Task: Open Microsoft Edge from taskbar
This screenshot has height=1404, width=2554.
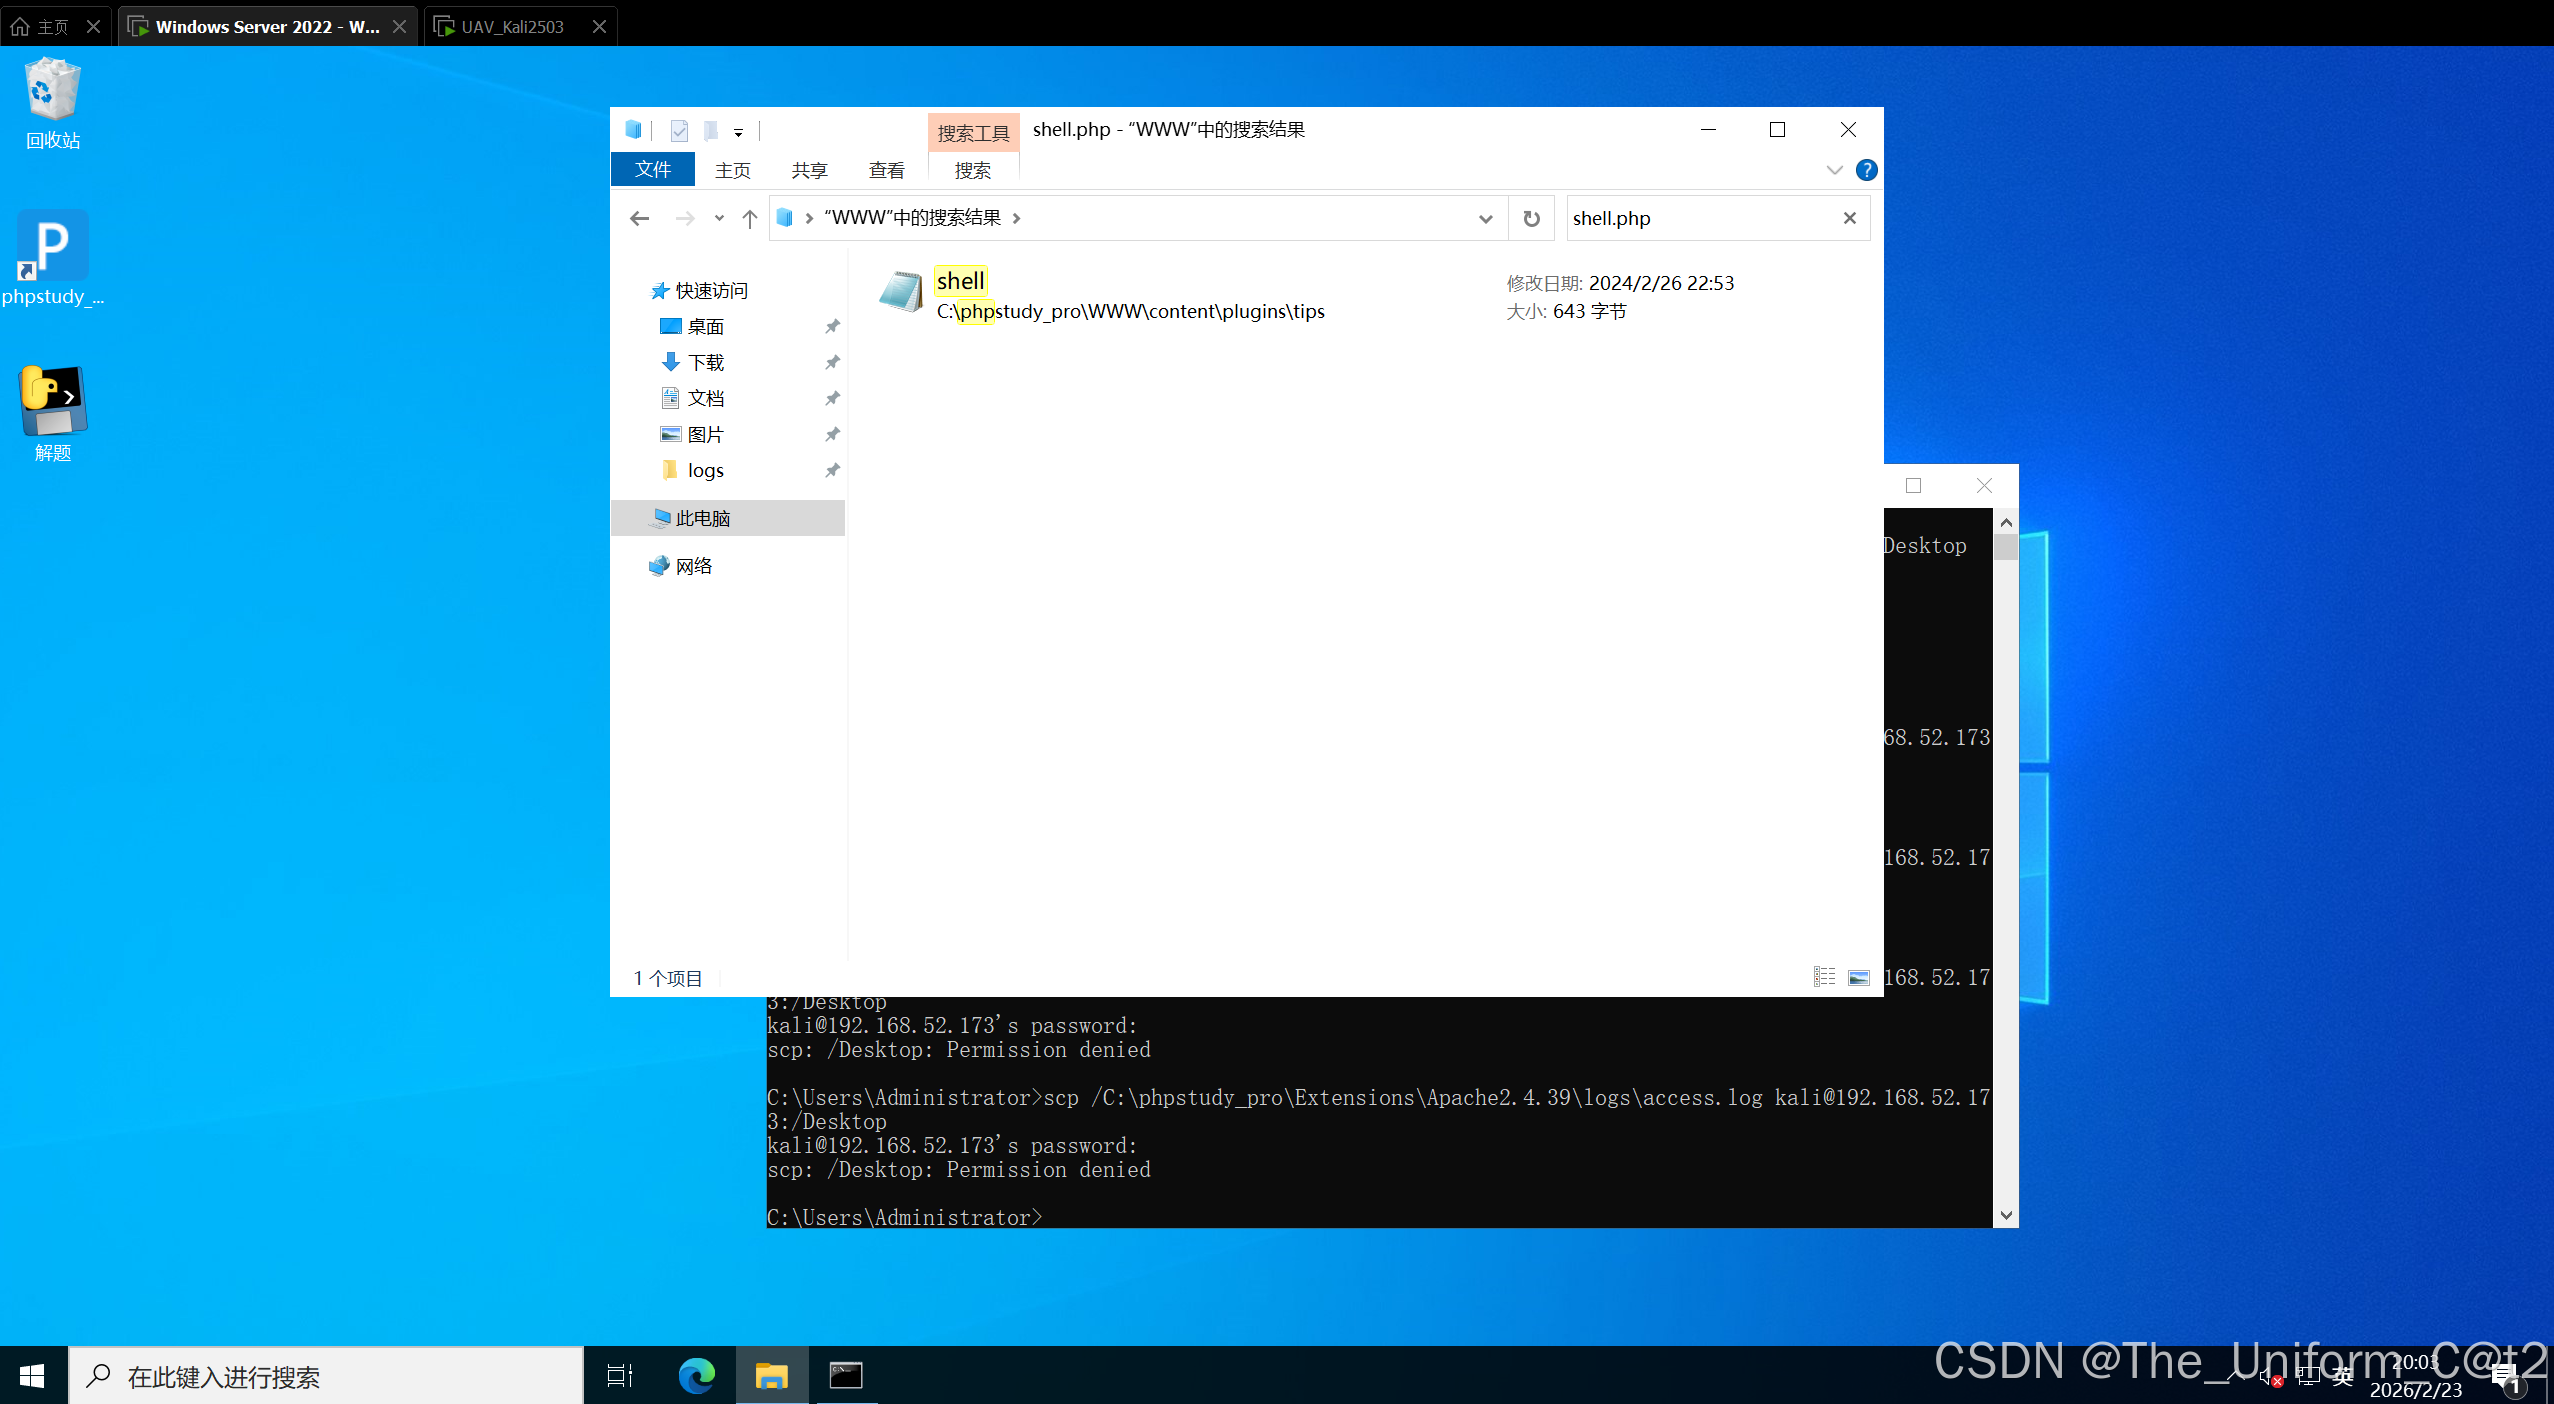Action: pos(696,1376)
